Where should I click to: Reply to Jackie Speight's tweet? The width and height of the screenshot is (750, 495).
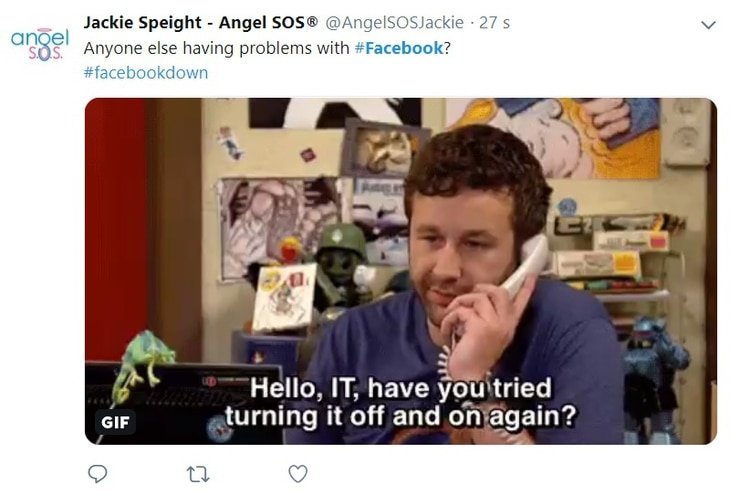point(98,474)
